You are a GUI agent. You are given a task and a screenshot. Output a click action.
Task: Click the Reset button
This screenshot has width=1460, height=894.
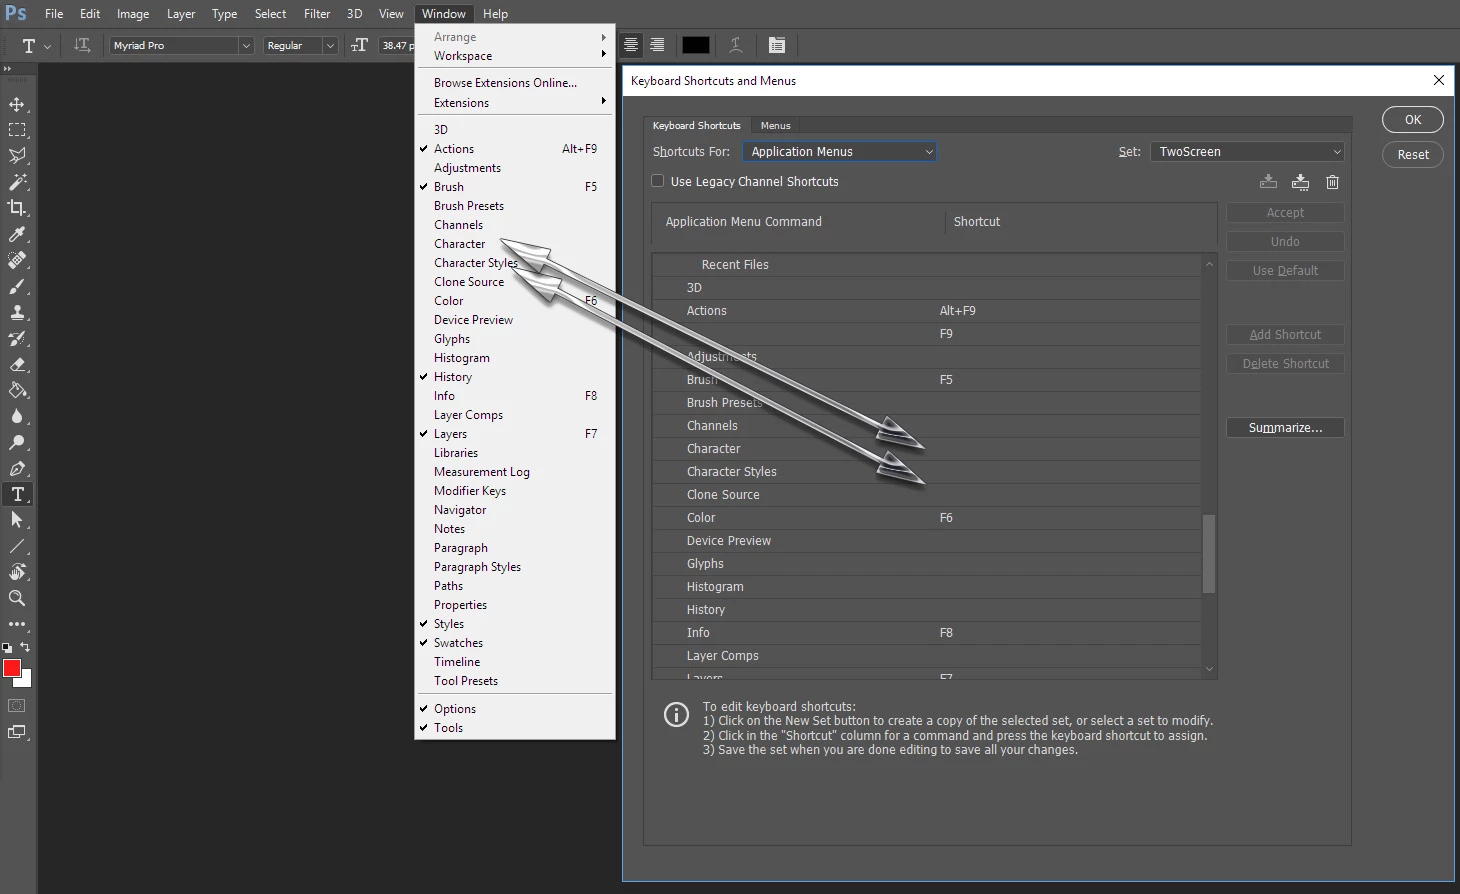1413,155
